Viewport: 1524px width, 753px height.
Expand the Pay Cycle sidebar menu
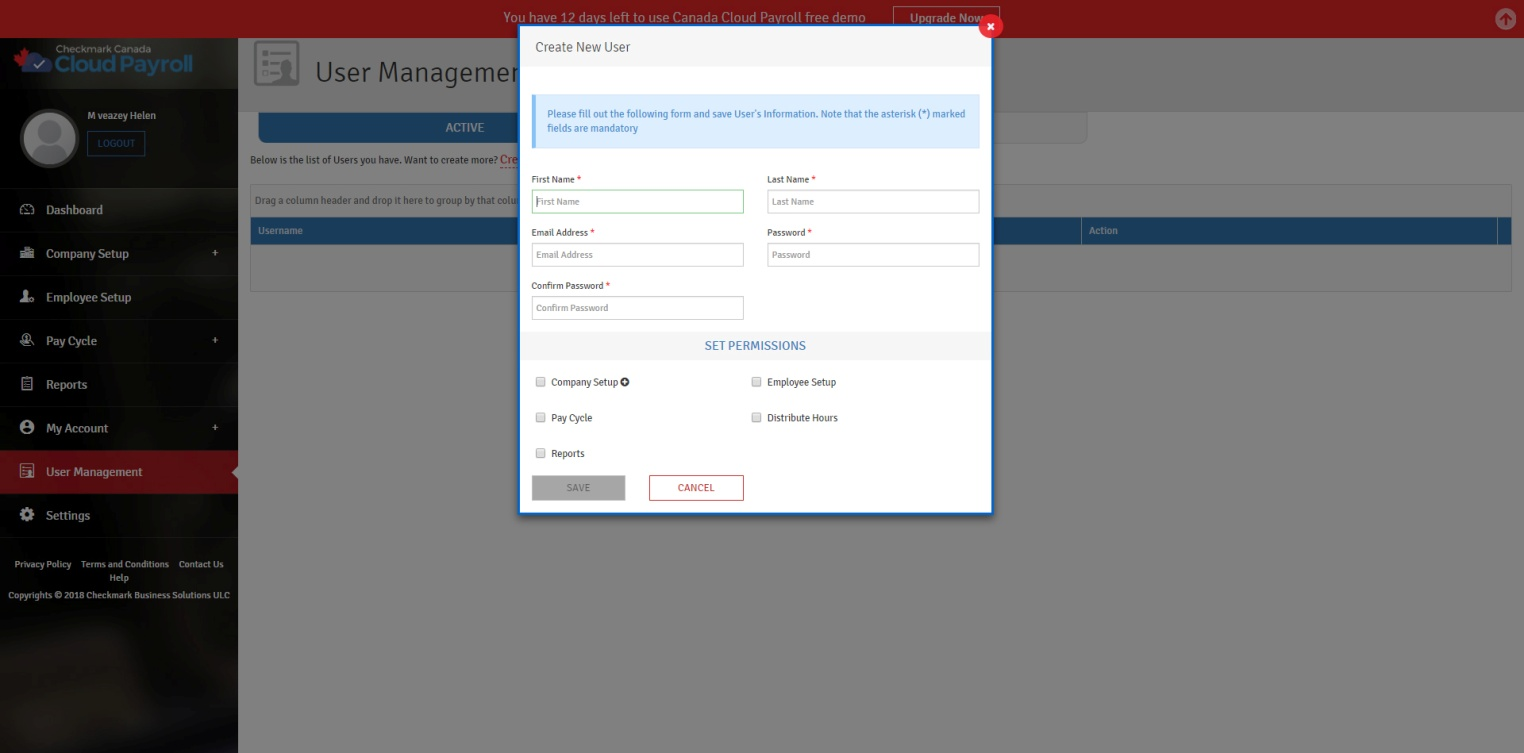pyautogui.click(x=215, y=341)
